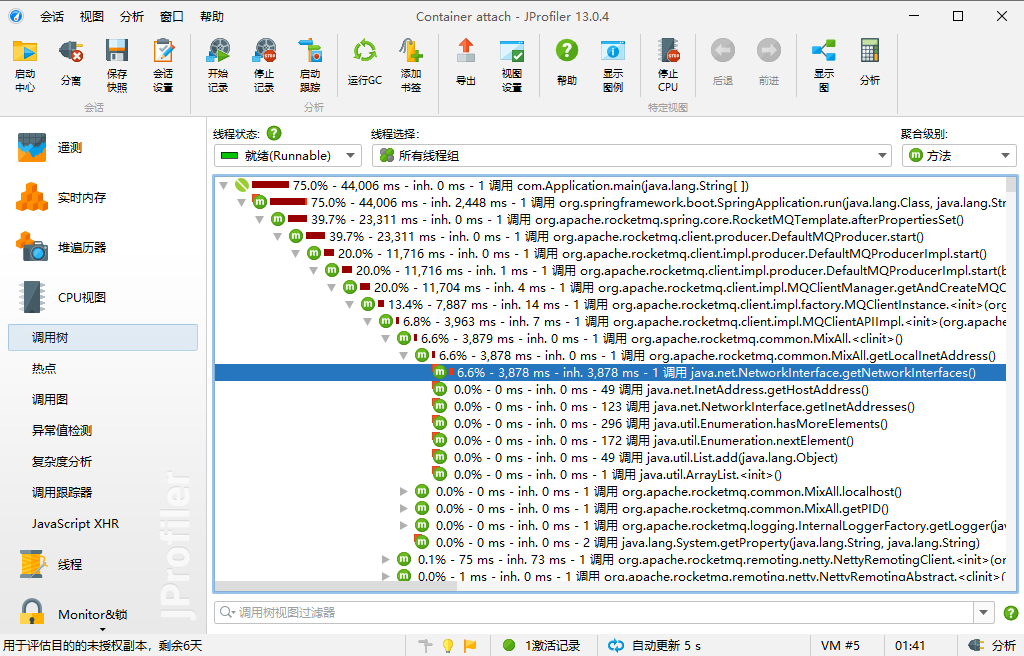Screen dimensions: 1024x656
Task: Select the InetAddress.getHostAddress() row
Action: point(610,389)
